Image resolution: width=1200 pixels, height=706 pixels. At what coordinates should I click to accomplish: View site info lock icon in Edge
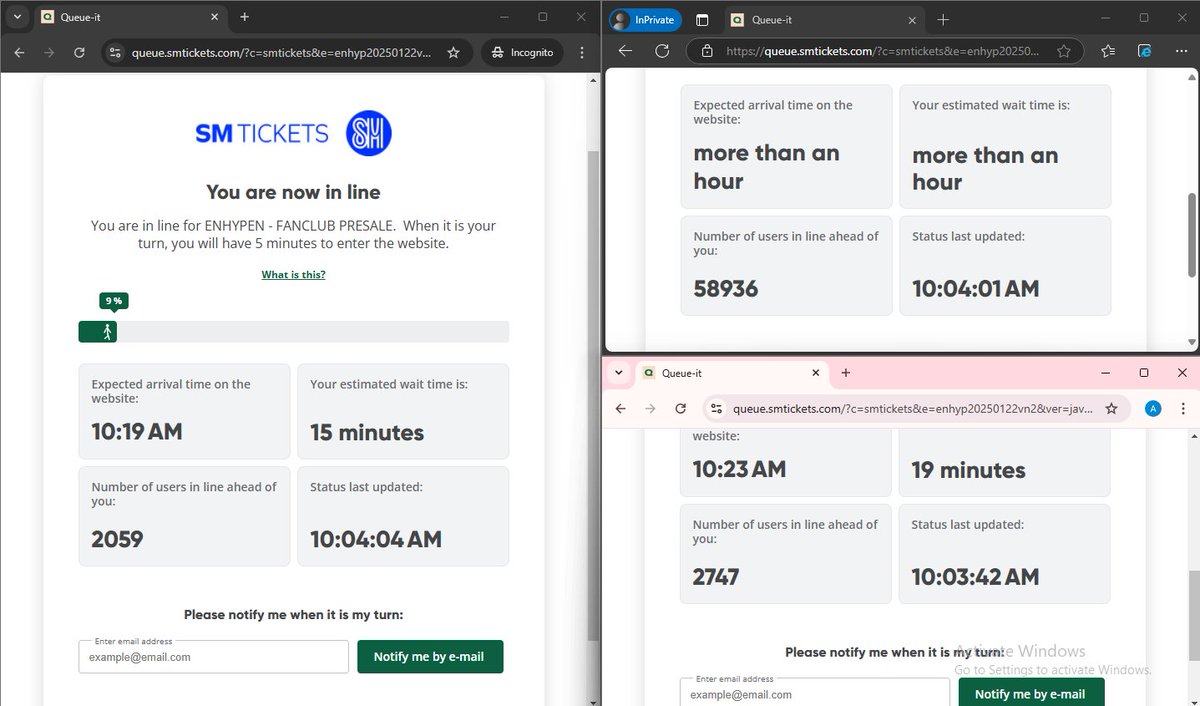click(707, 51)
